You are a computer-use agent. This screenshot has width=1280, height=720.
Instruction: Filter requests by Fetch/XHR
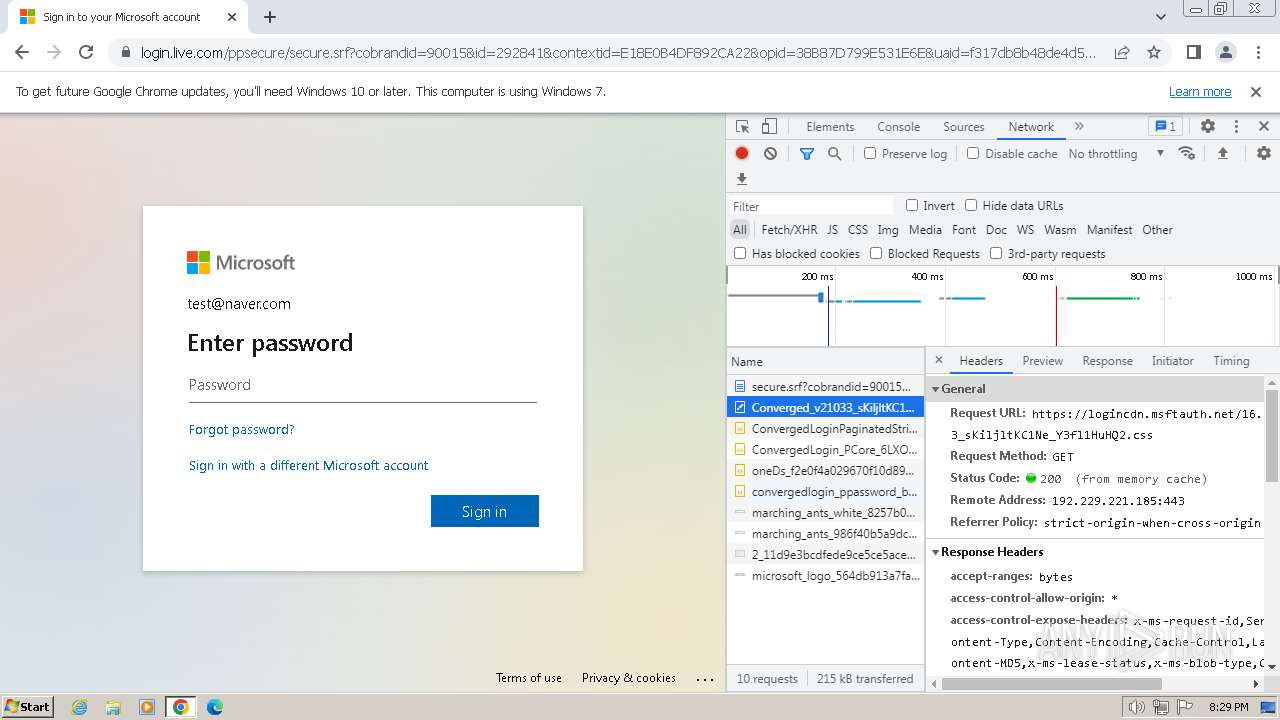click(x=789, y=229)
